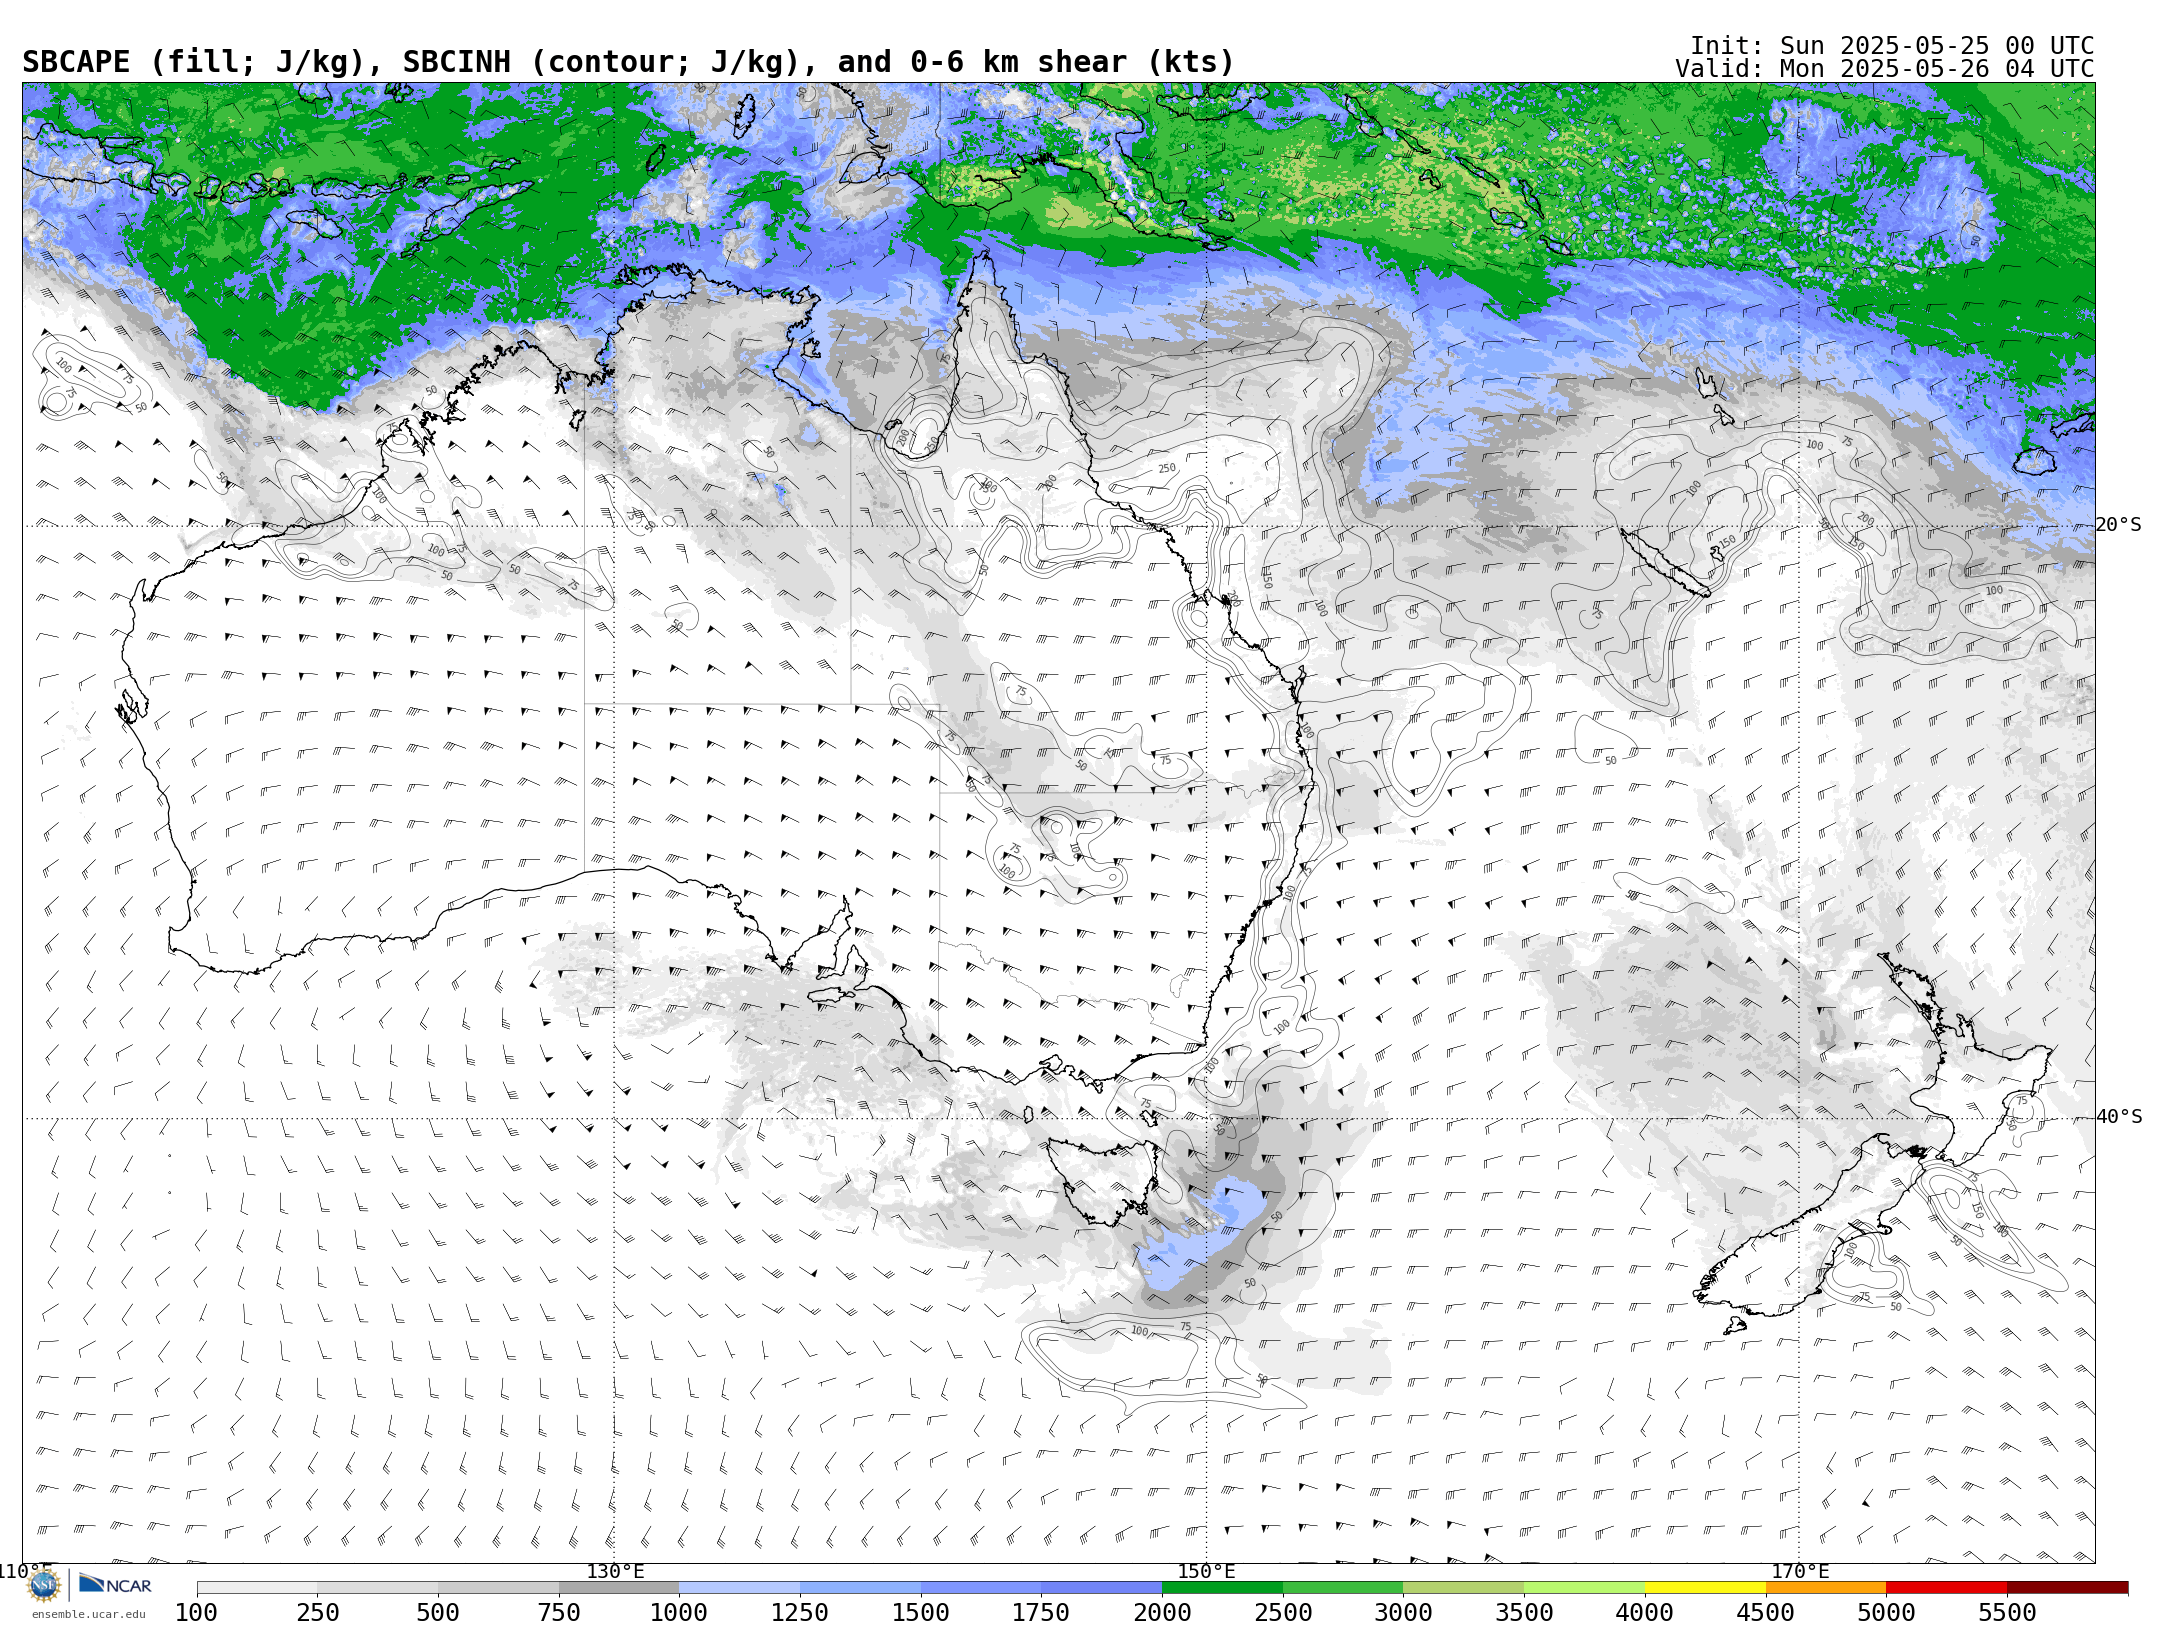2160x1626 pixels.
Task: Pick the medium green colorbar swatch (2500–3000)
Action: pos(1343,1588)
